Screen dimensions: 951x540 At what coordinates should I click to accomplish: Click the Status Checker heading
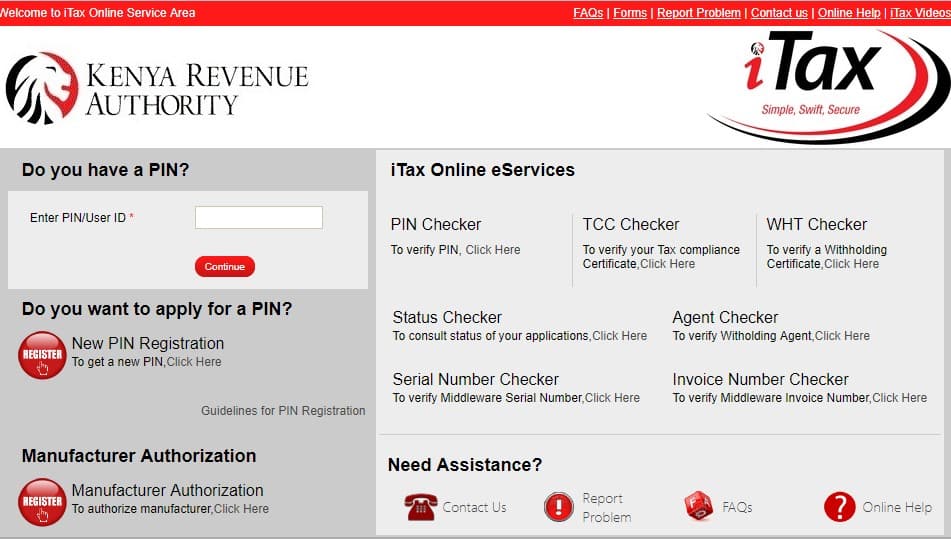[447, 317]
